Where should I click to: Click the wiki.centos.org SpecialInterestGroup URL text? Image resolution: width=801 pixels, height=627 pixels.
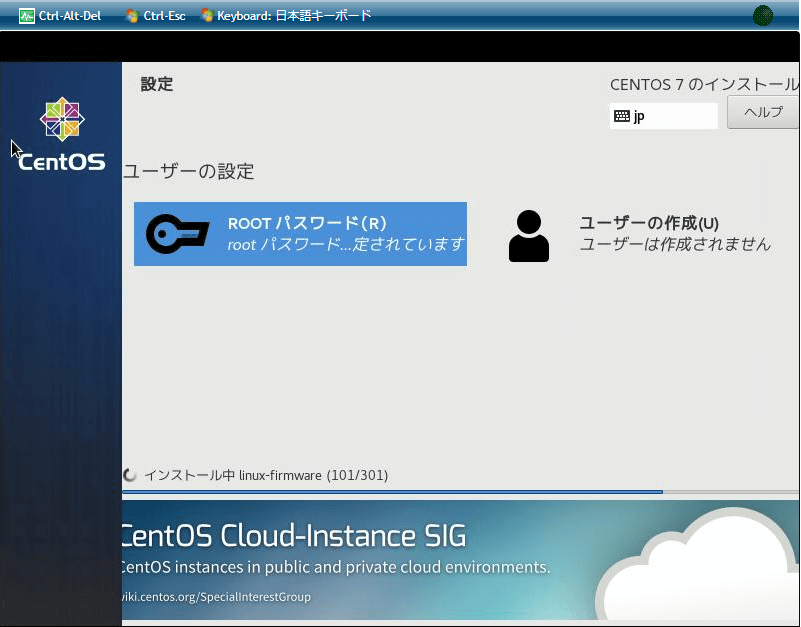coord(217,597)
